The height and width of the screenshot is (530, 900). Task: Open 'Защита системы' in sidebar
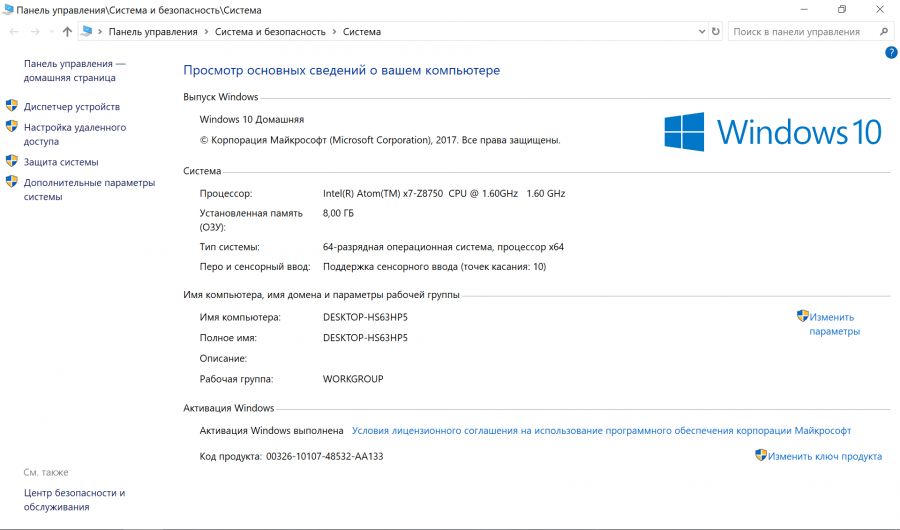point(61,162)
